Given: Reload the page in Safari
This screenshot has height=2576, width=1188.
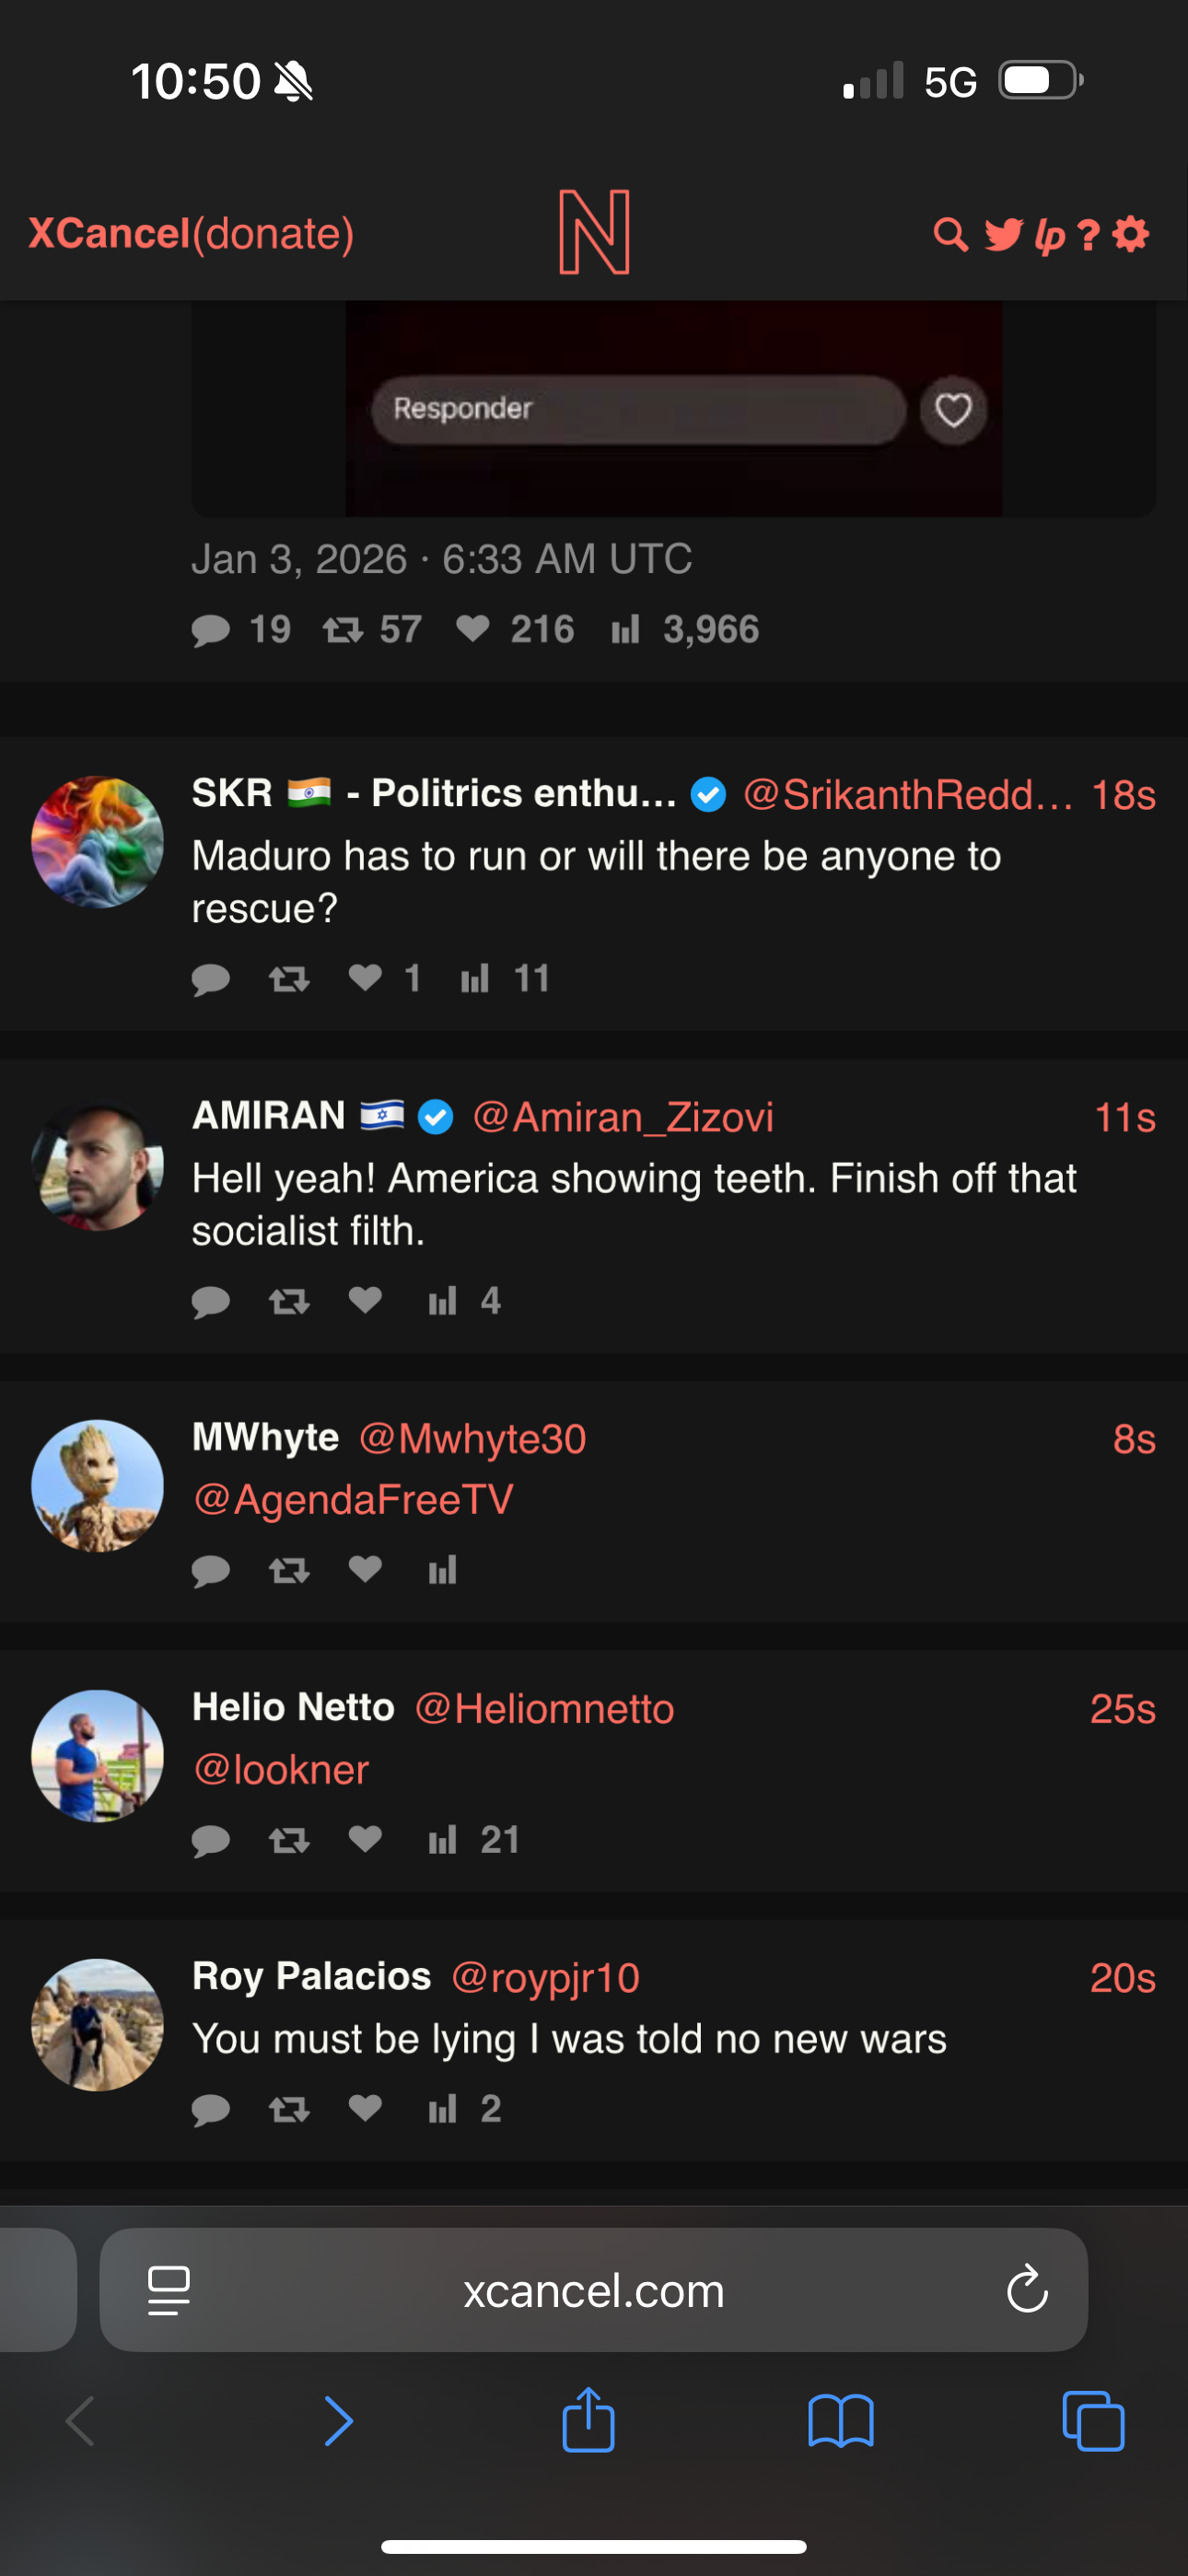Looking at the screenshot, I should (1027, 2290).
